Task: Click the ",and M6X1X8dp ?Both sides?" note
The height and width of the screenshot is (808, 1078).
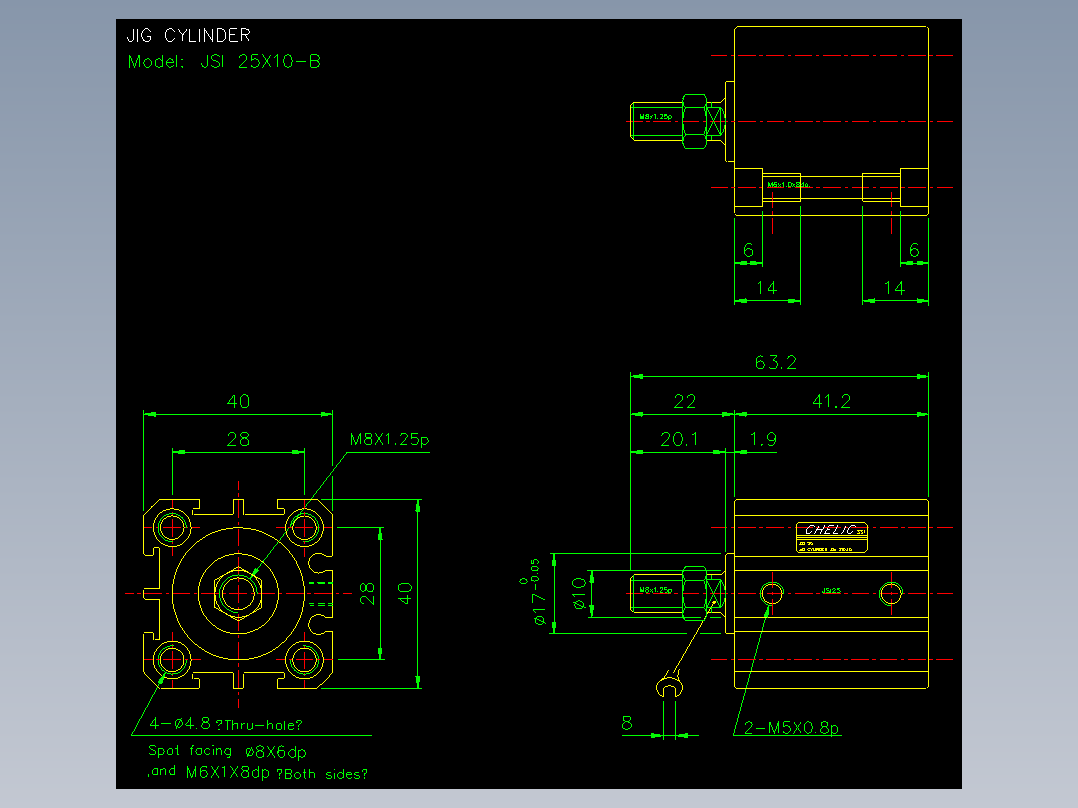Action: click(x=258, y=773)
